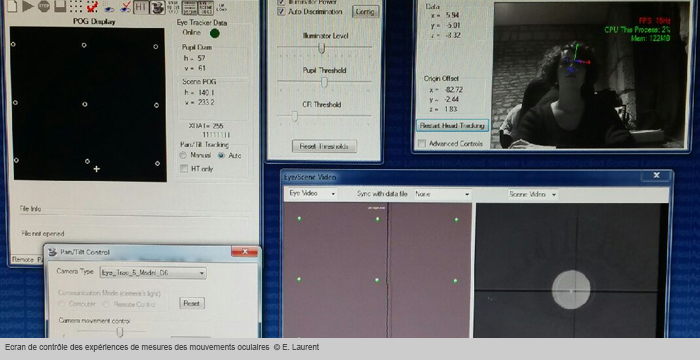Click the Reset Thresholds button
700x360 pixels.
325,146
